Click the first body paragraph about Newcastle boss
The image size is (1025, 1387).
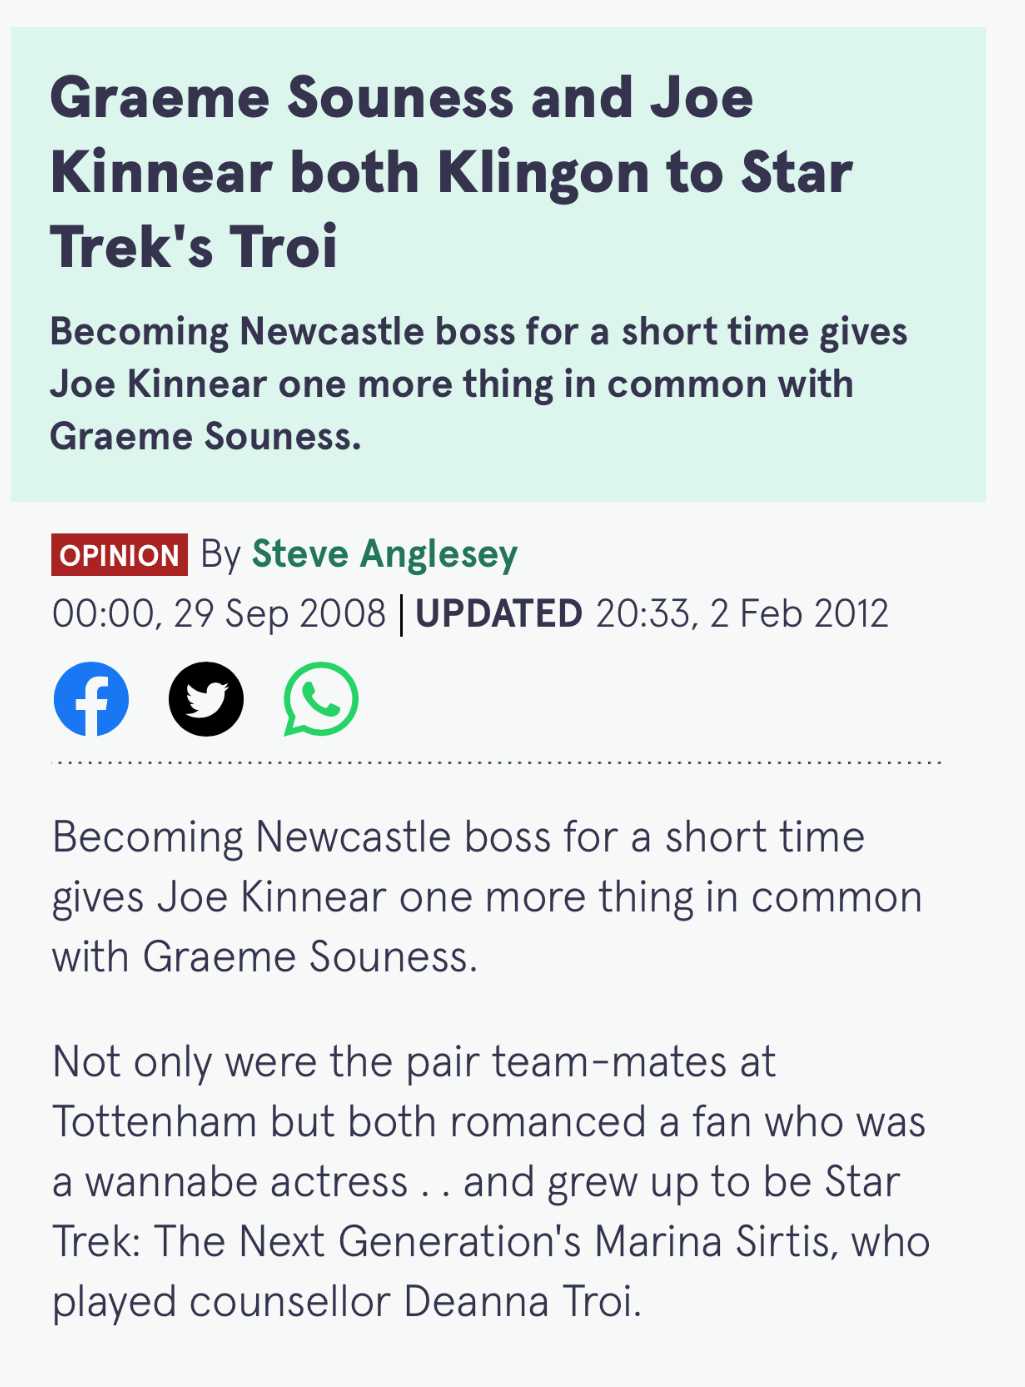tap(487, 897)
